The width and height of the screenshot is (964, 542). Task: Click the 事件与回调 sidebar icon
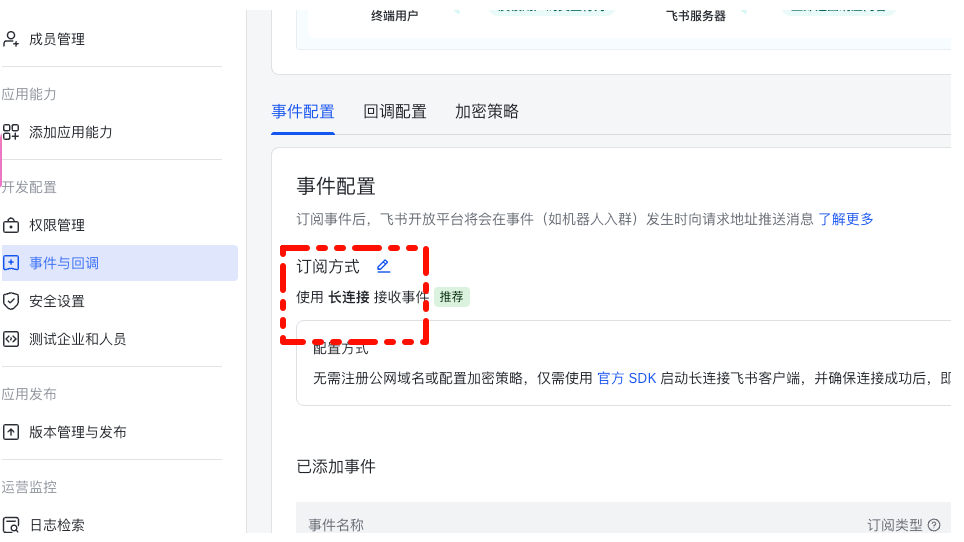click(x=11, y=263)
